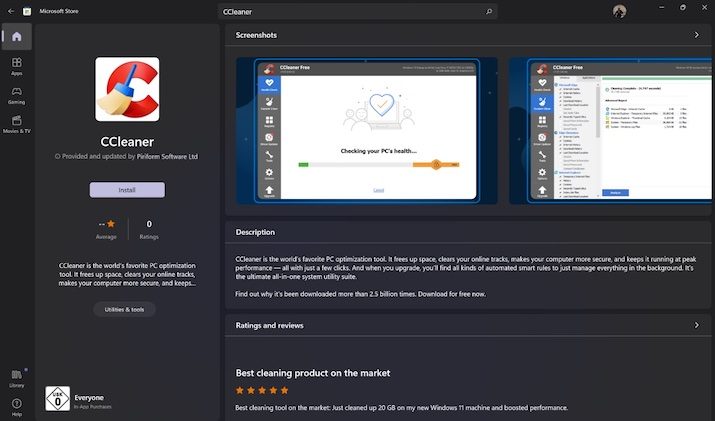Open the Library in sidebar
Image resolution: width=715 pixels, height=421 pixels.
pos(17,379)
